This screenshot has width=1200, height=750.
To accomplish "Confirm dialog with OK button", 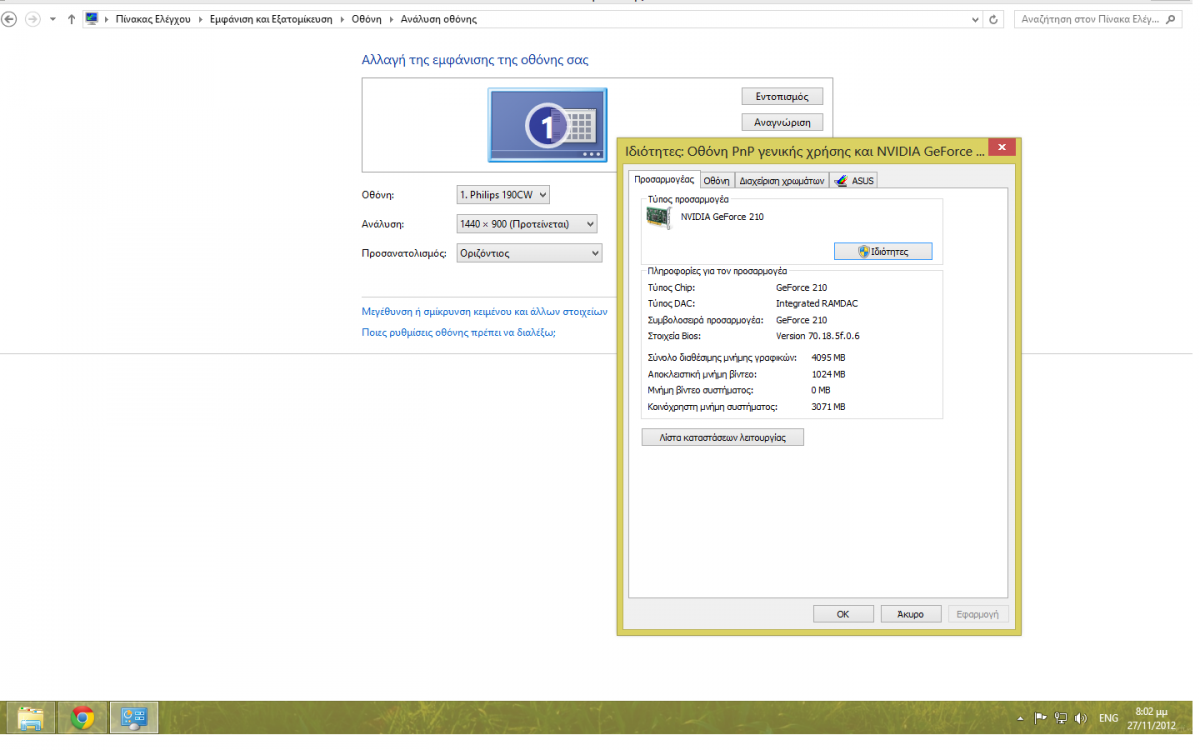I will pos(843,614).
